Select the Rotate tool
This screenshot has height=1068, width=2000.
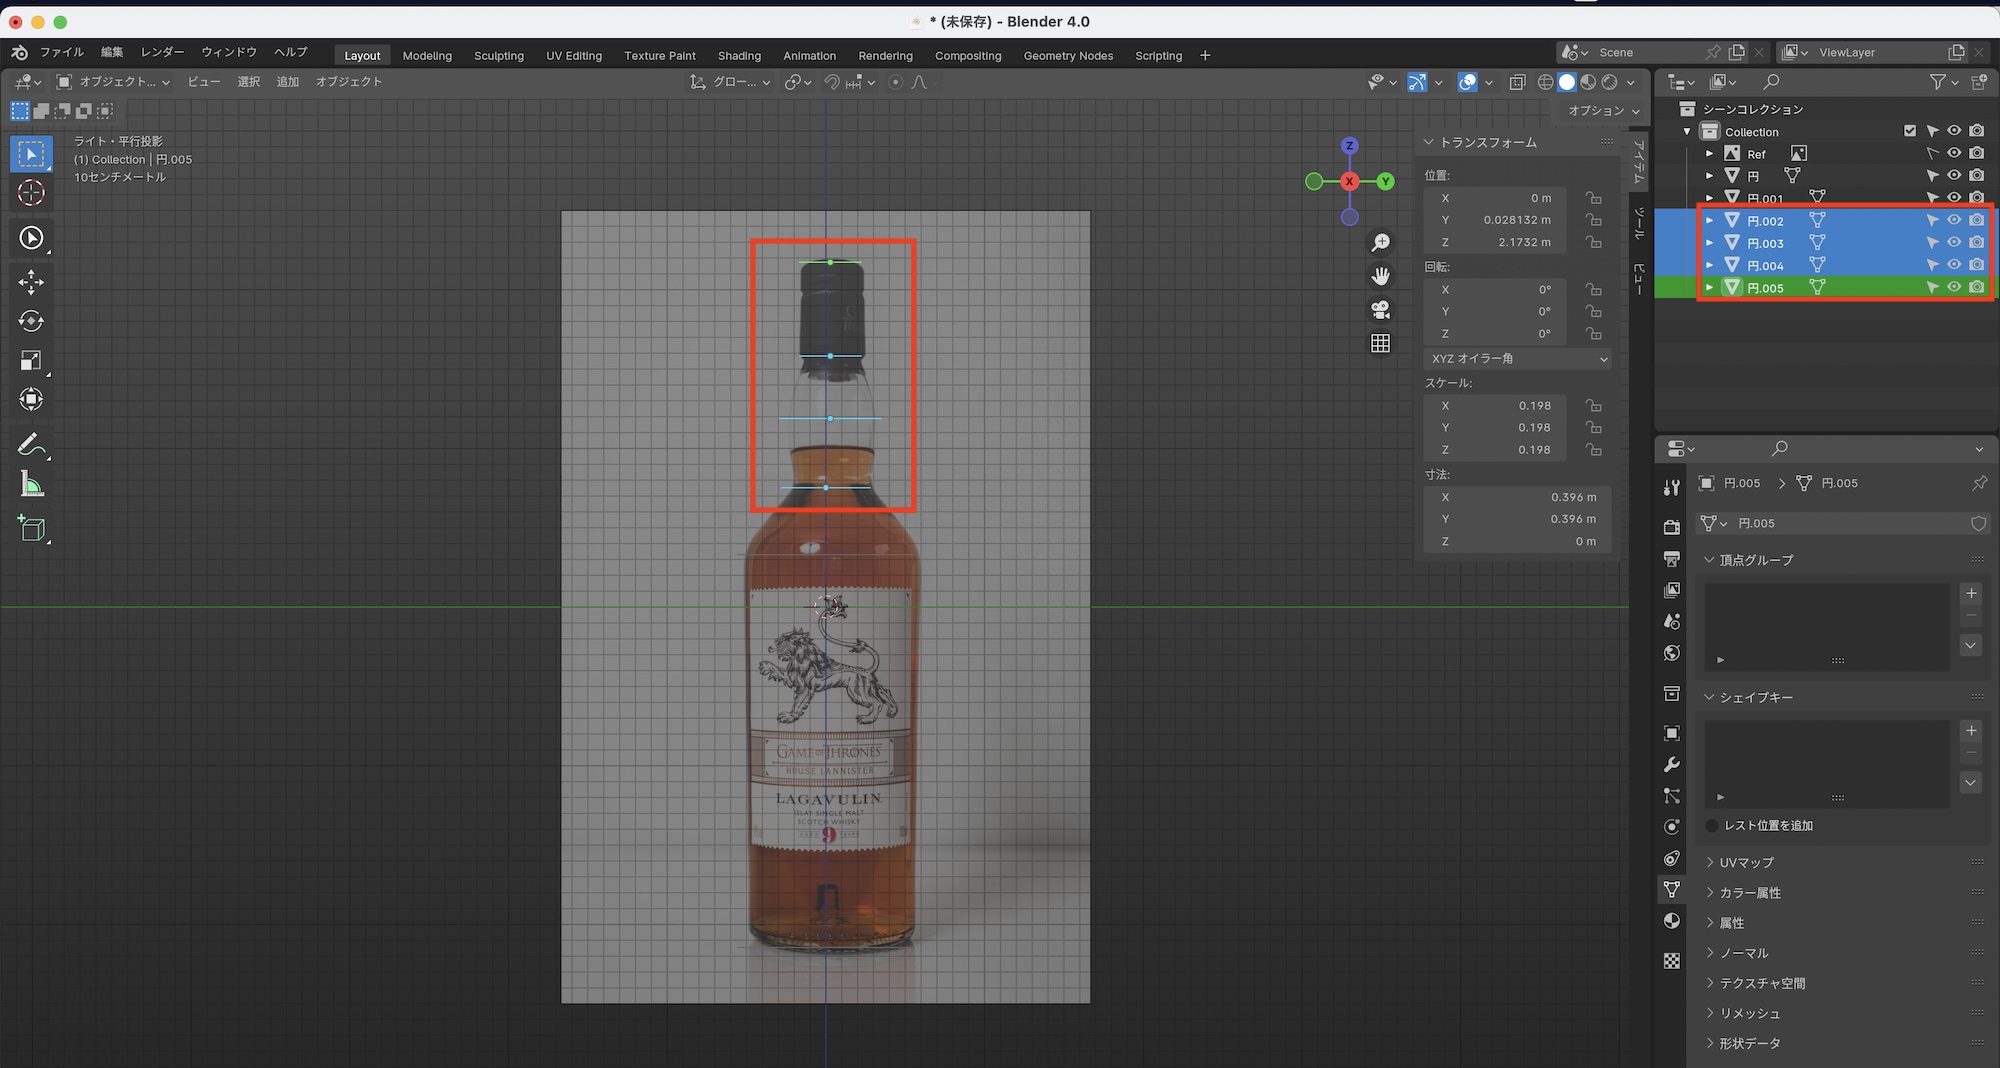31,321
